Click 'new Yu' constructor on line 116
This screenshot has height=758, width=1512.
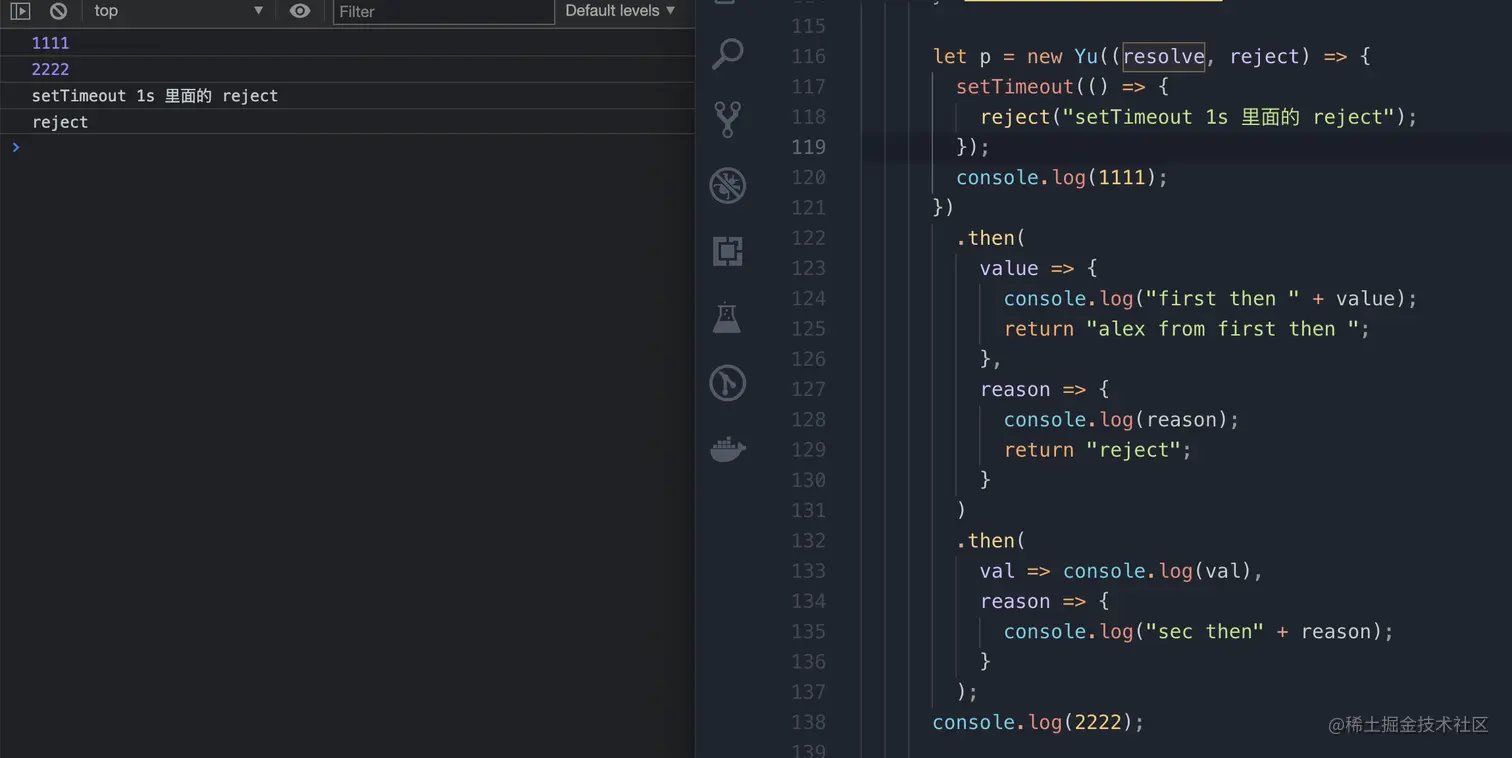(1062, 57)
